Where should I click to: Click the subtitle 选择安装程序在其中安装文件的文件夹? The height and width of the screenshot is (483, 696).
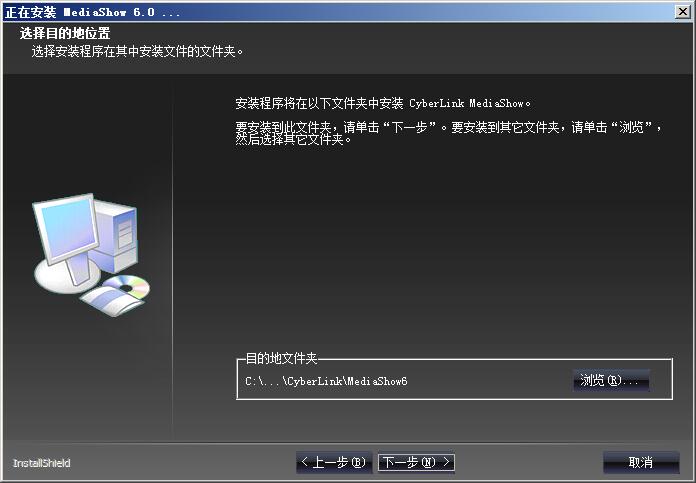click(138, 51)
